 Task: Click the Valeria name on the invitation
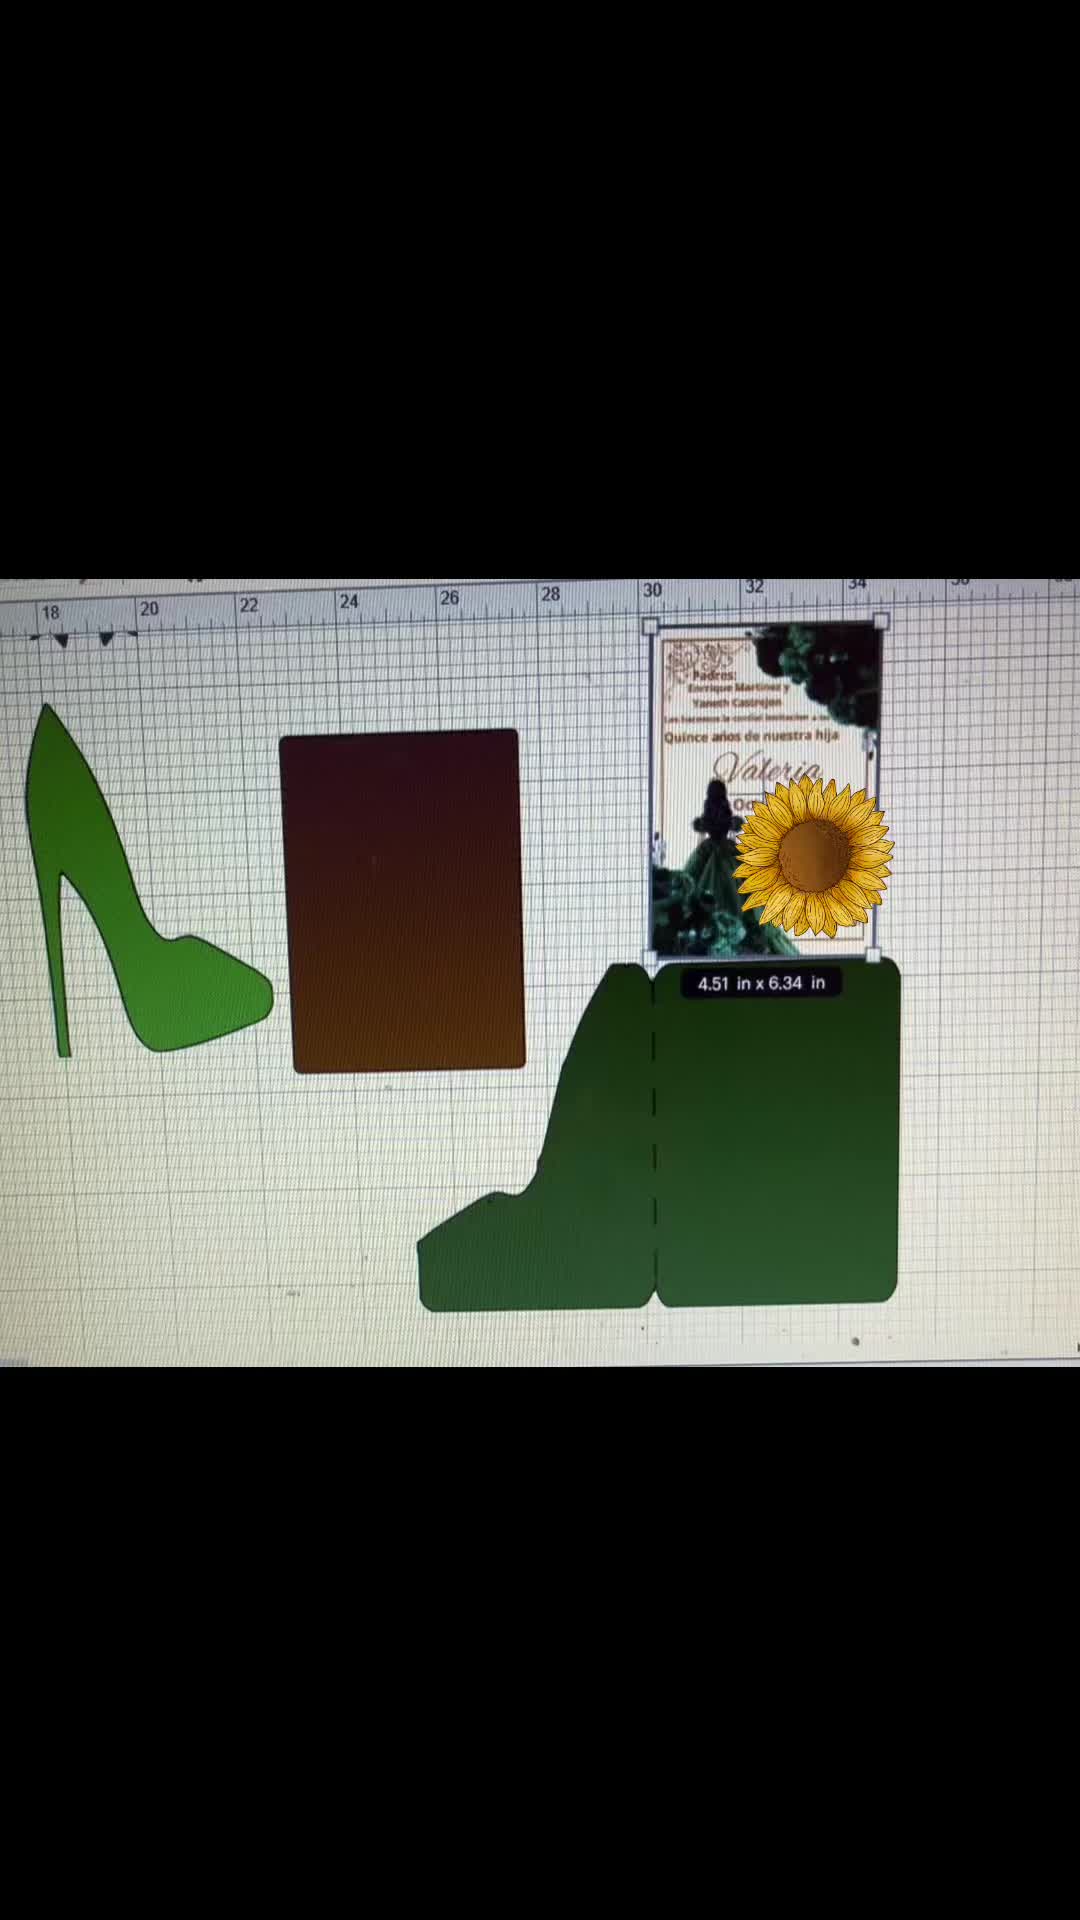pyautogui.click(x=765, y=770)
